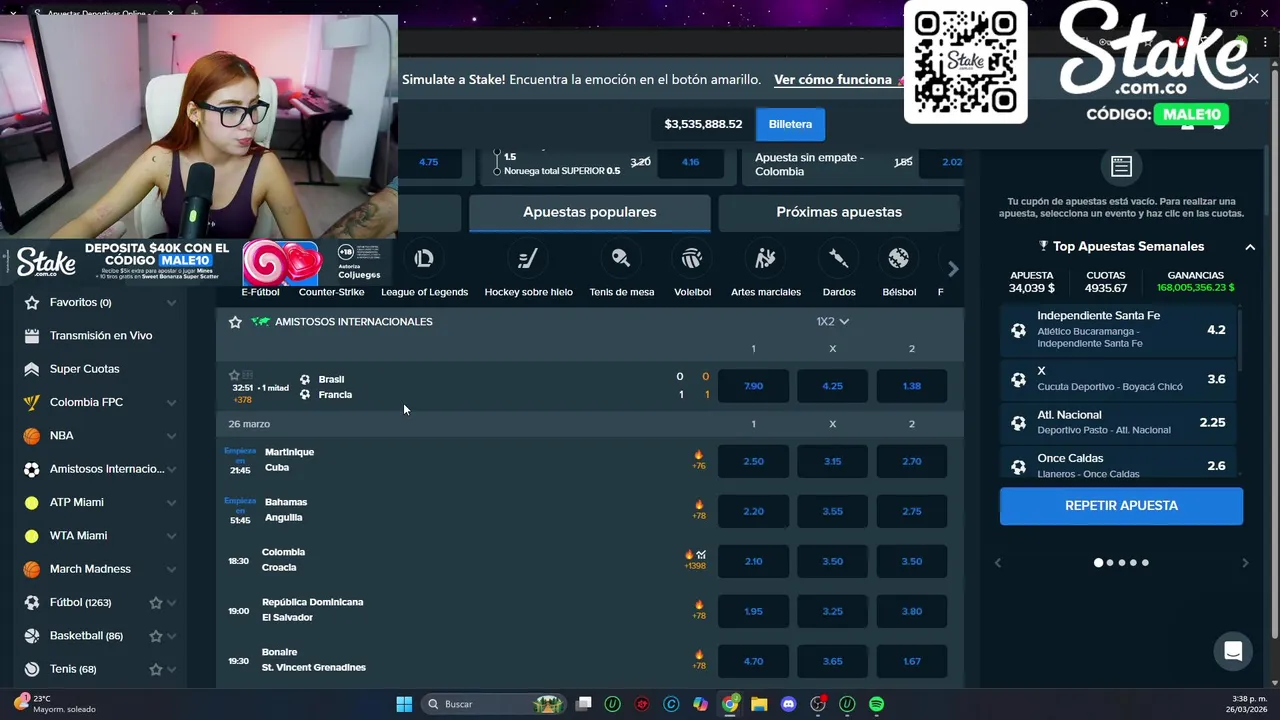Go to previous weekly bets slide arrow

click(x=997, y=563)
